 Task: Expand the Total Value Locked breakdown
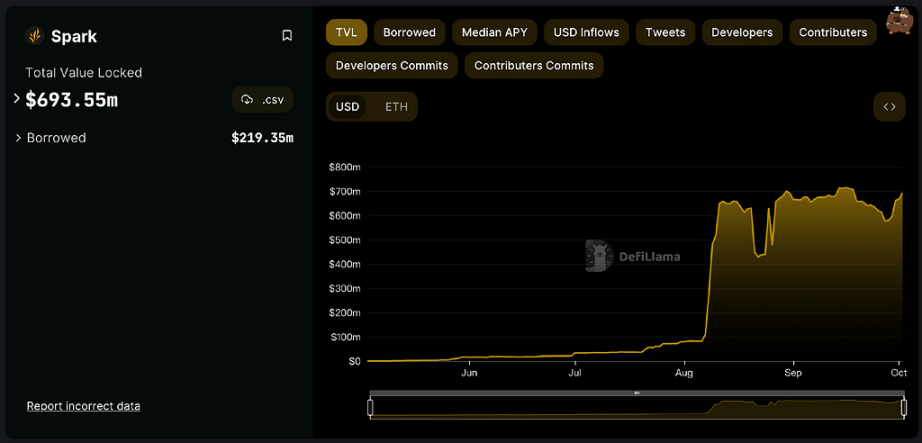coord(17,99)
